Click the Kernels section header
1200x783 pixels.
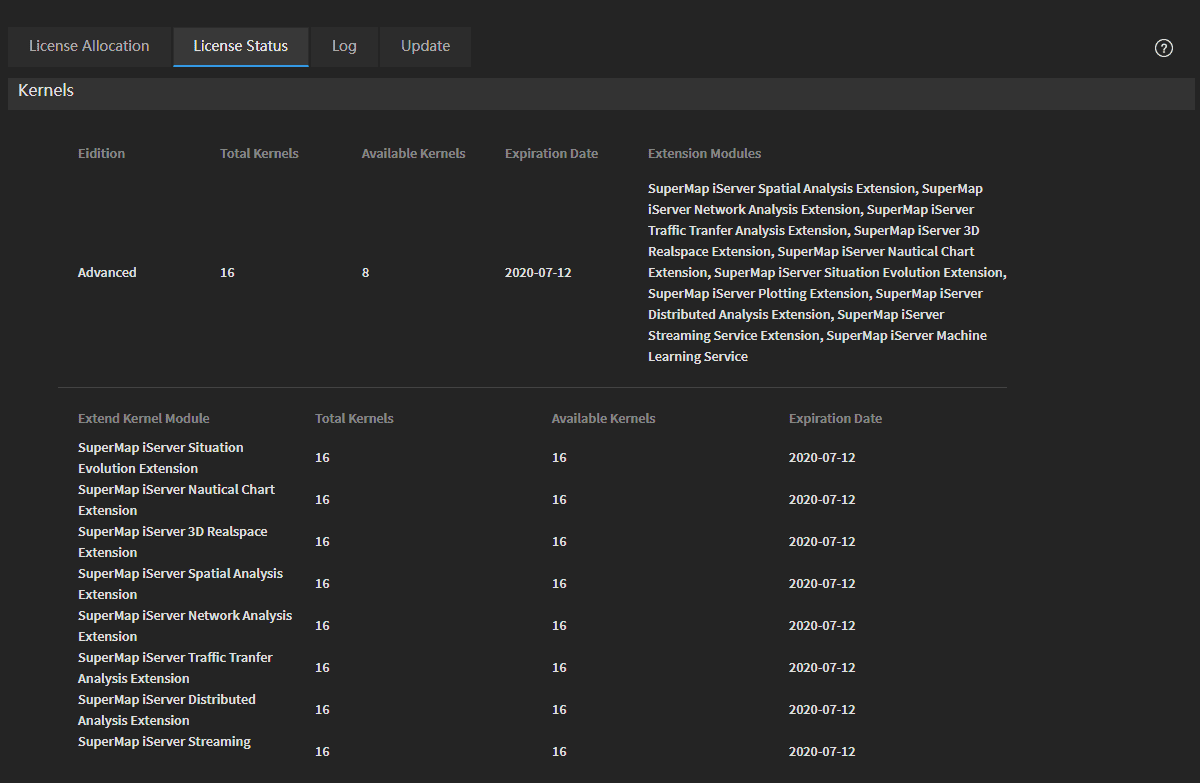pyautogui.click(x=46, y=91)
